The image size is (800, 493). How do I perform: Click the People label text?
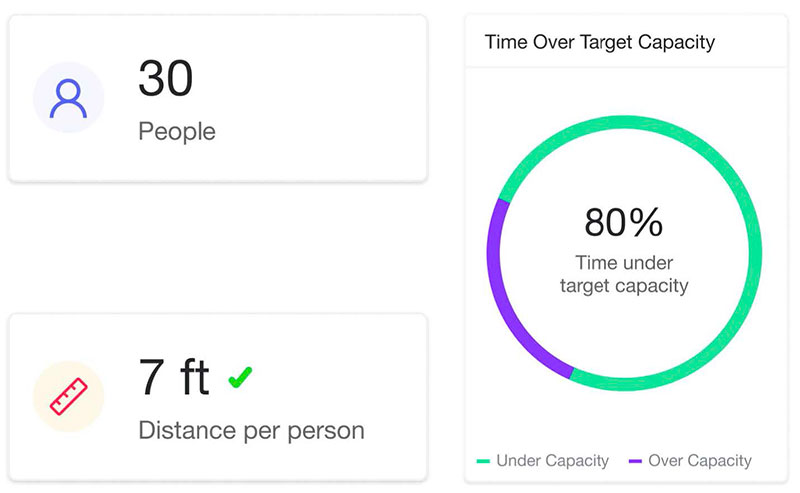177,132
